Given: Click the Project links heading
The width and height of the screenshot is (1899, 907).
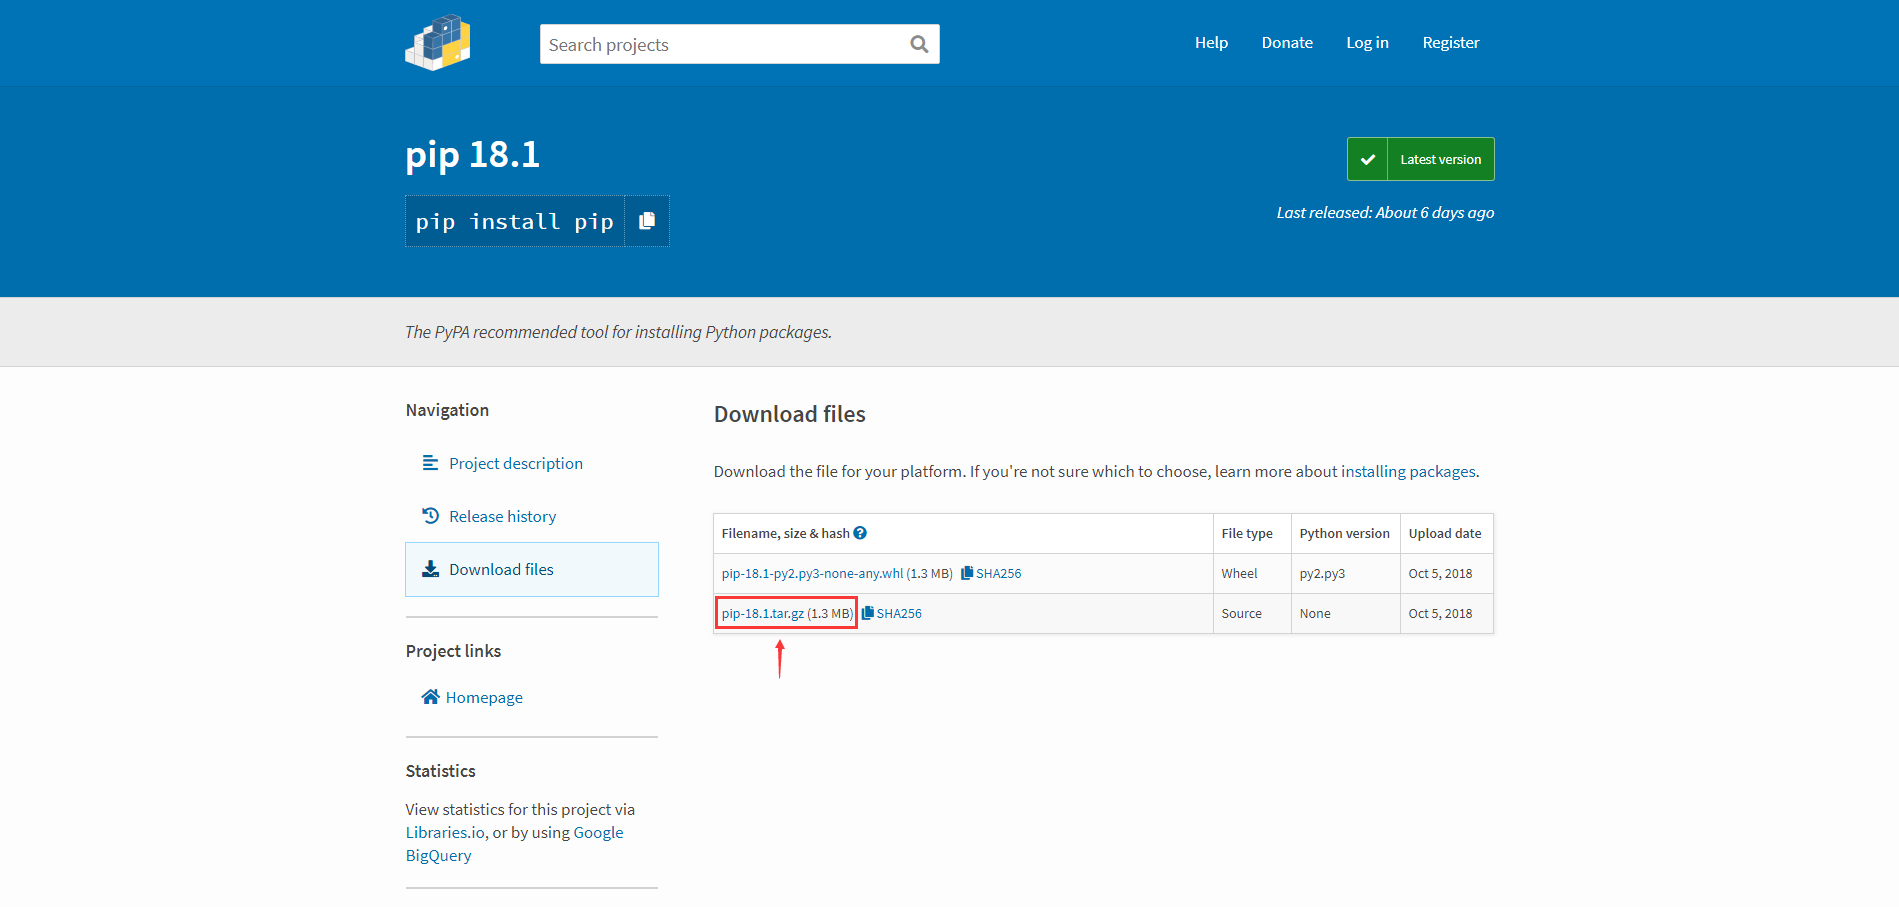Looking at the screenshot, I should (x=453, y=651).
